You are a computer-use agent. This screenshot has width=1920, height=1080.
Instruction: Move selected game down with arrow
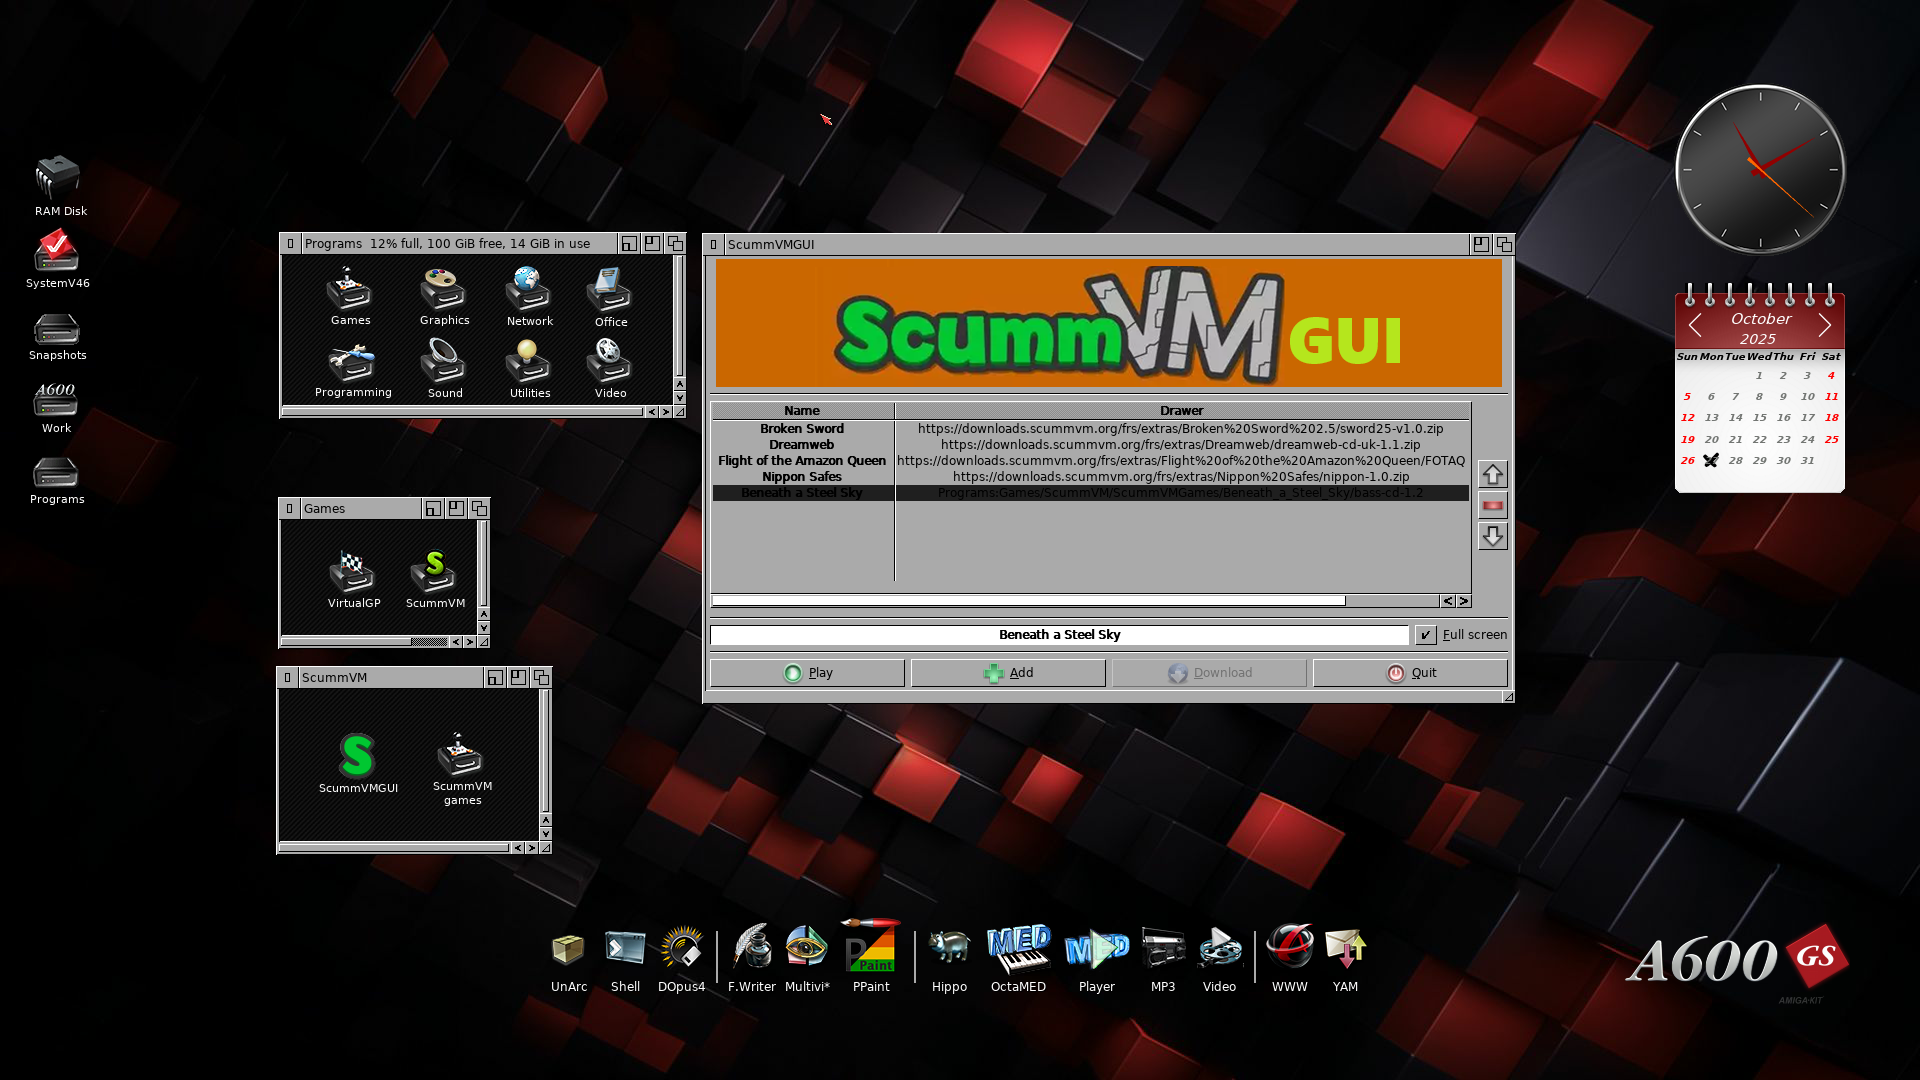[x=1492, y=536]
